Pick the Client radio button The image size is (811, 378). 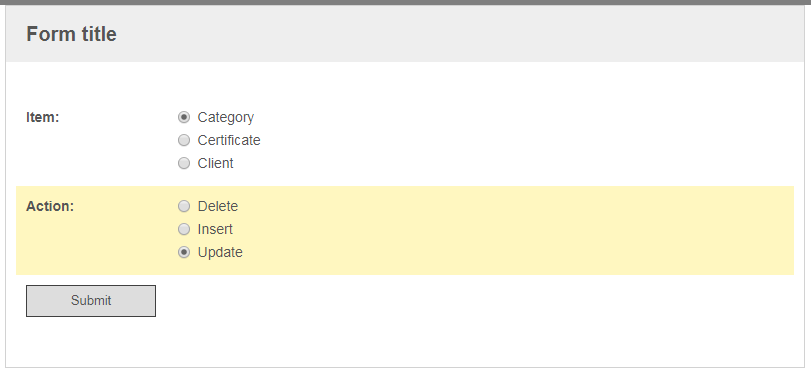click(x=184, y=163)
